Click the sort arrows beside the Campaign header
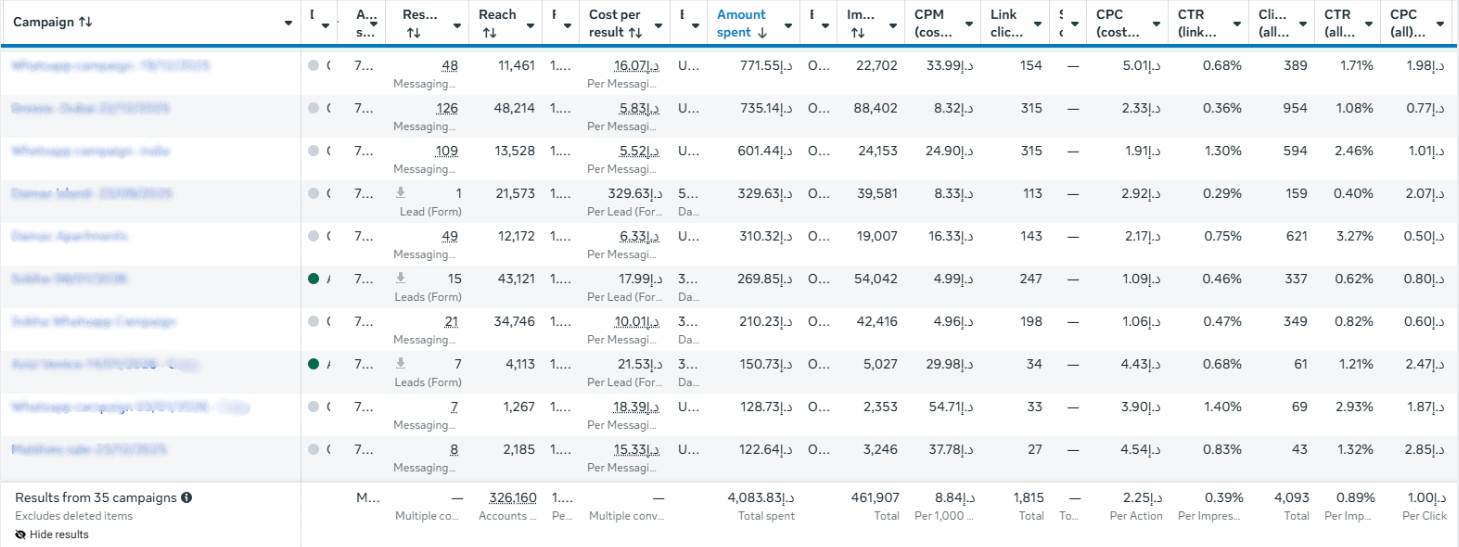1459x547 pixels. [86, 23]
